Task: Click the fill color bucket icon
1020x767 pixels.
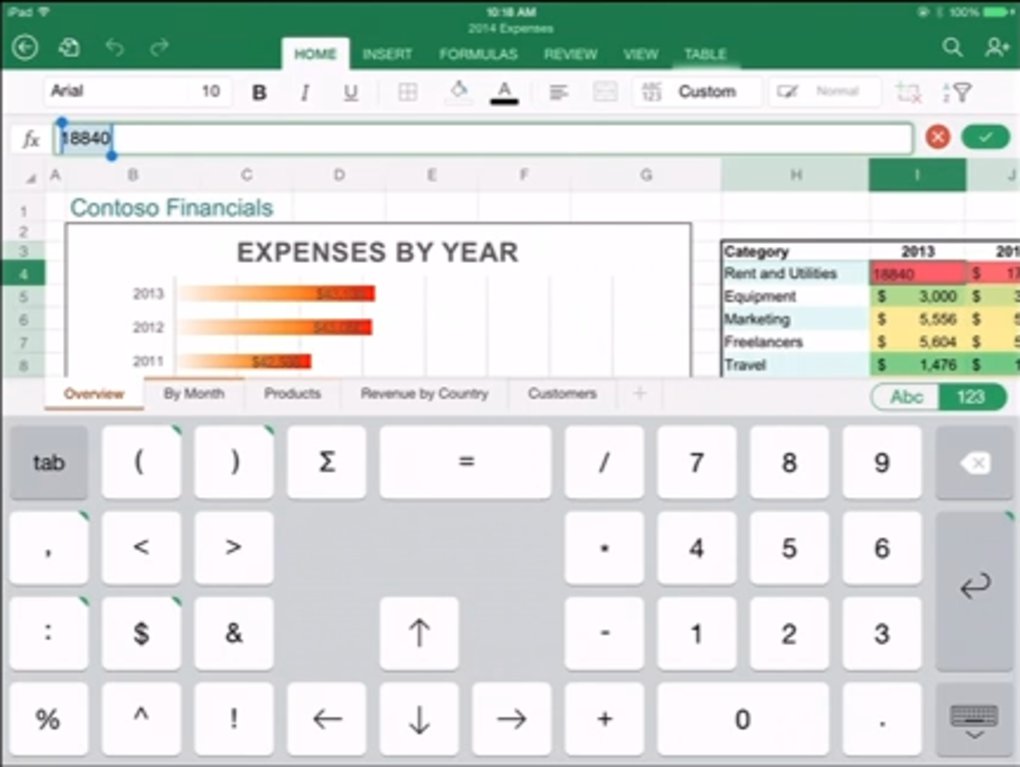Action: coord(458,92)
